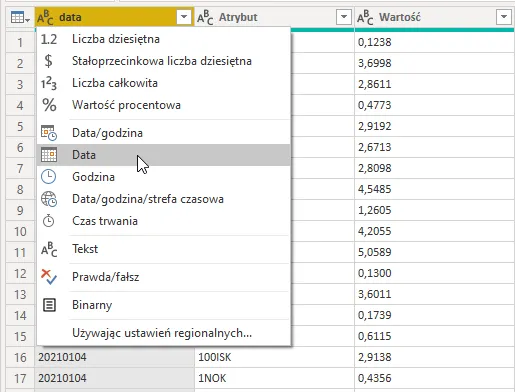Viewport: 515px width, 392px height.
Task: Click the 20210104 cell in row 17
Action: (x=114, y=378)
